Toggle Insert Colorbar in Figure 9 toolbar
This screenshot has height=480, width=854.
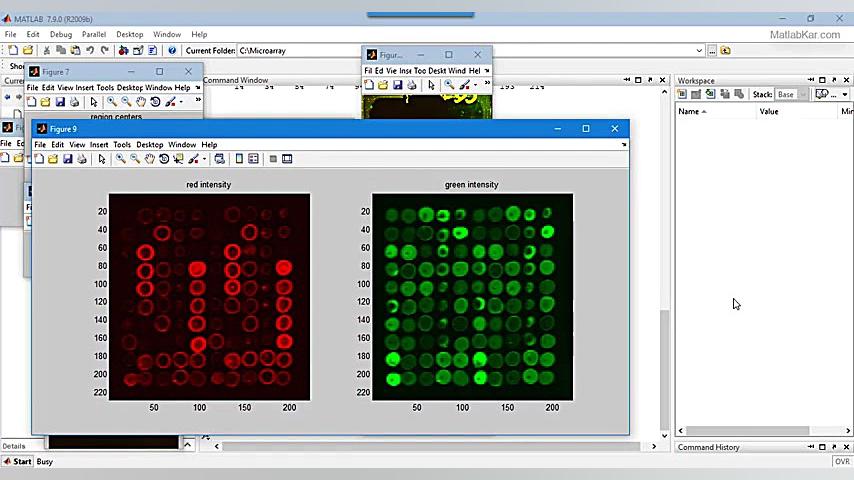tap(239, 159)
